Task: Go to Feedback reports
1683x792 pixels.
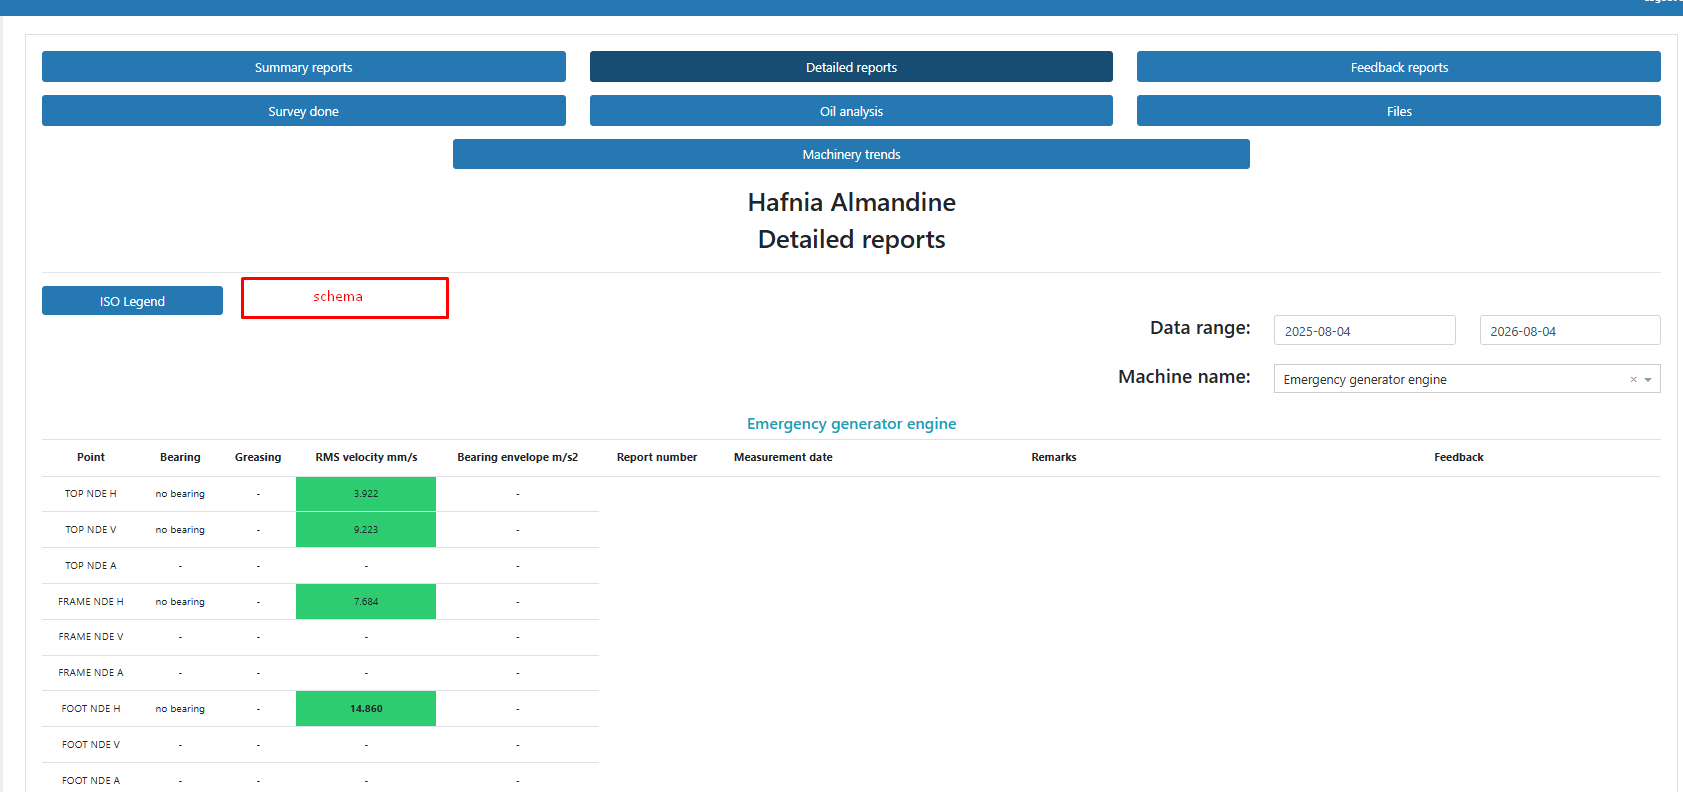Action: point(1399,67)
